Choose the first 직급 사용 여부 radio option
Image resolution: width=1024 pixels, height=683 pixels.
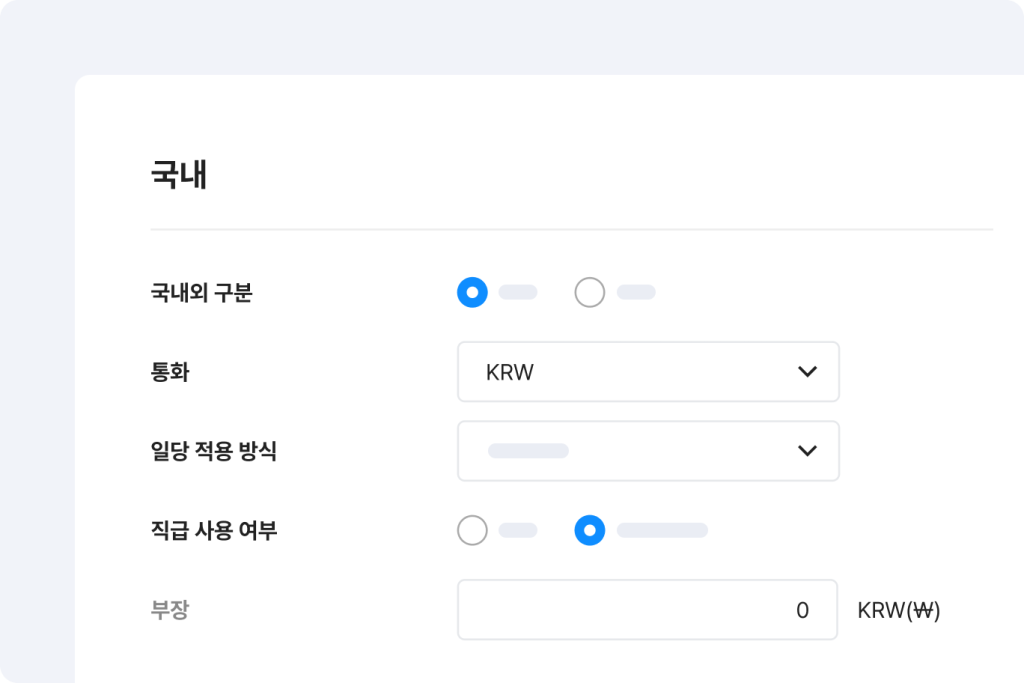click(x=472, y=530)
